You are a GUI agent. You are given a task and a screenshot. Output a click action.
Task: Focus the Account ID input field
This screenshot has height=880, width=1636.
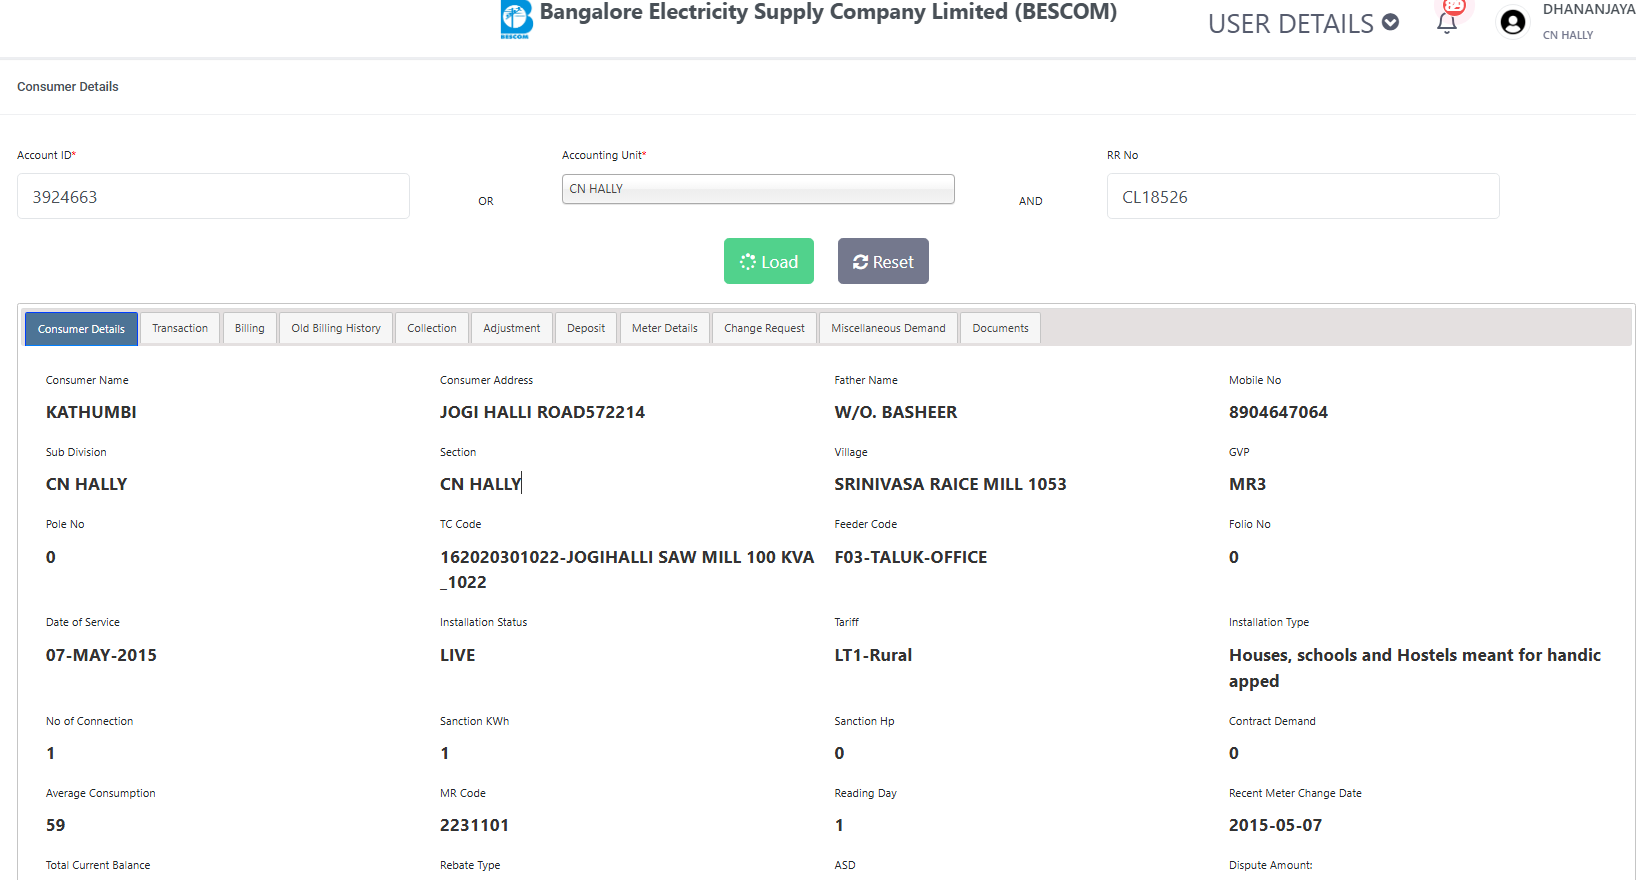coord(213,197)
